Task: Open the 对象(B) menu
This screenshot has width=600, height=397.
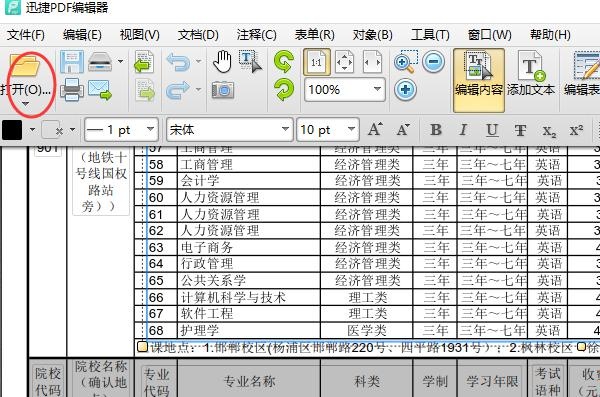Action: point(373,35)
